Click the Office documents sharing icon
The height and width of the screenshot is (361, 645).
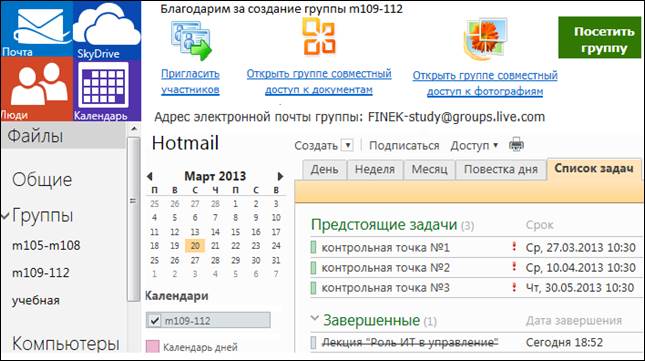[x=319, y=36]
